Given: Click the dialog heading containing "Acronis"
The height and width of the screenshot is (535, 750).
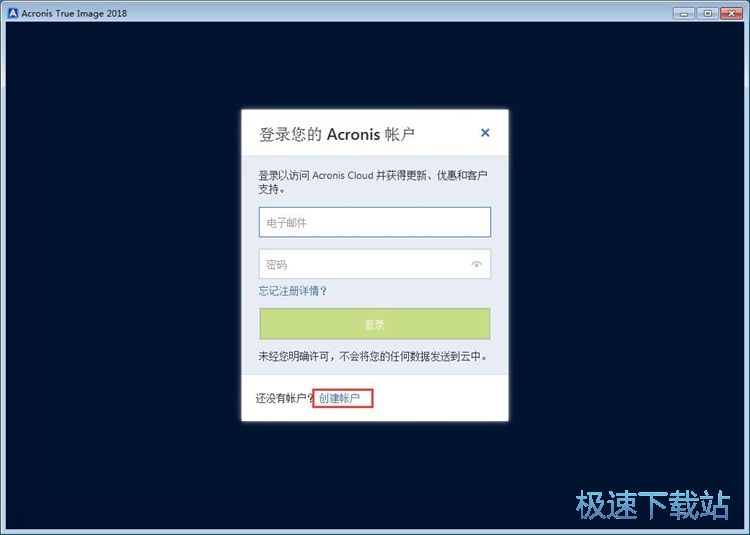Looking at the screenshot, I should pos(337,134).
